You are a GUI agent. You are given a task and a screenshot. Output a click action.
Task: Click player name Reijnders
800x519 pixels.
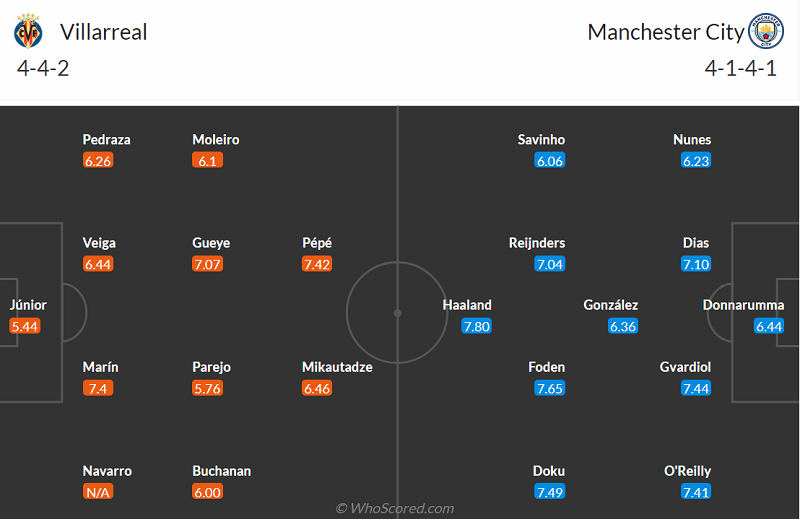pyautogui.click(x=536, y=243)
